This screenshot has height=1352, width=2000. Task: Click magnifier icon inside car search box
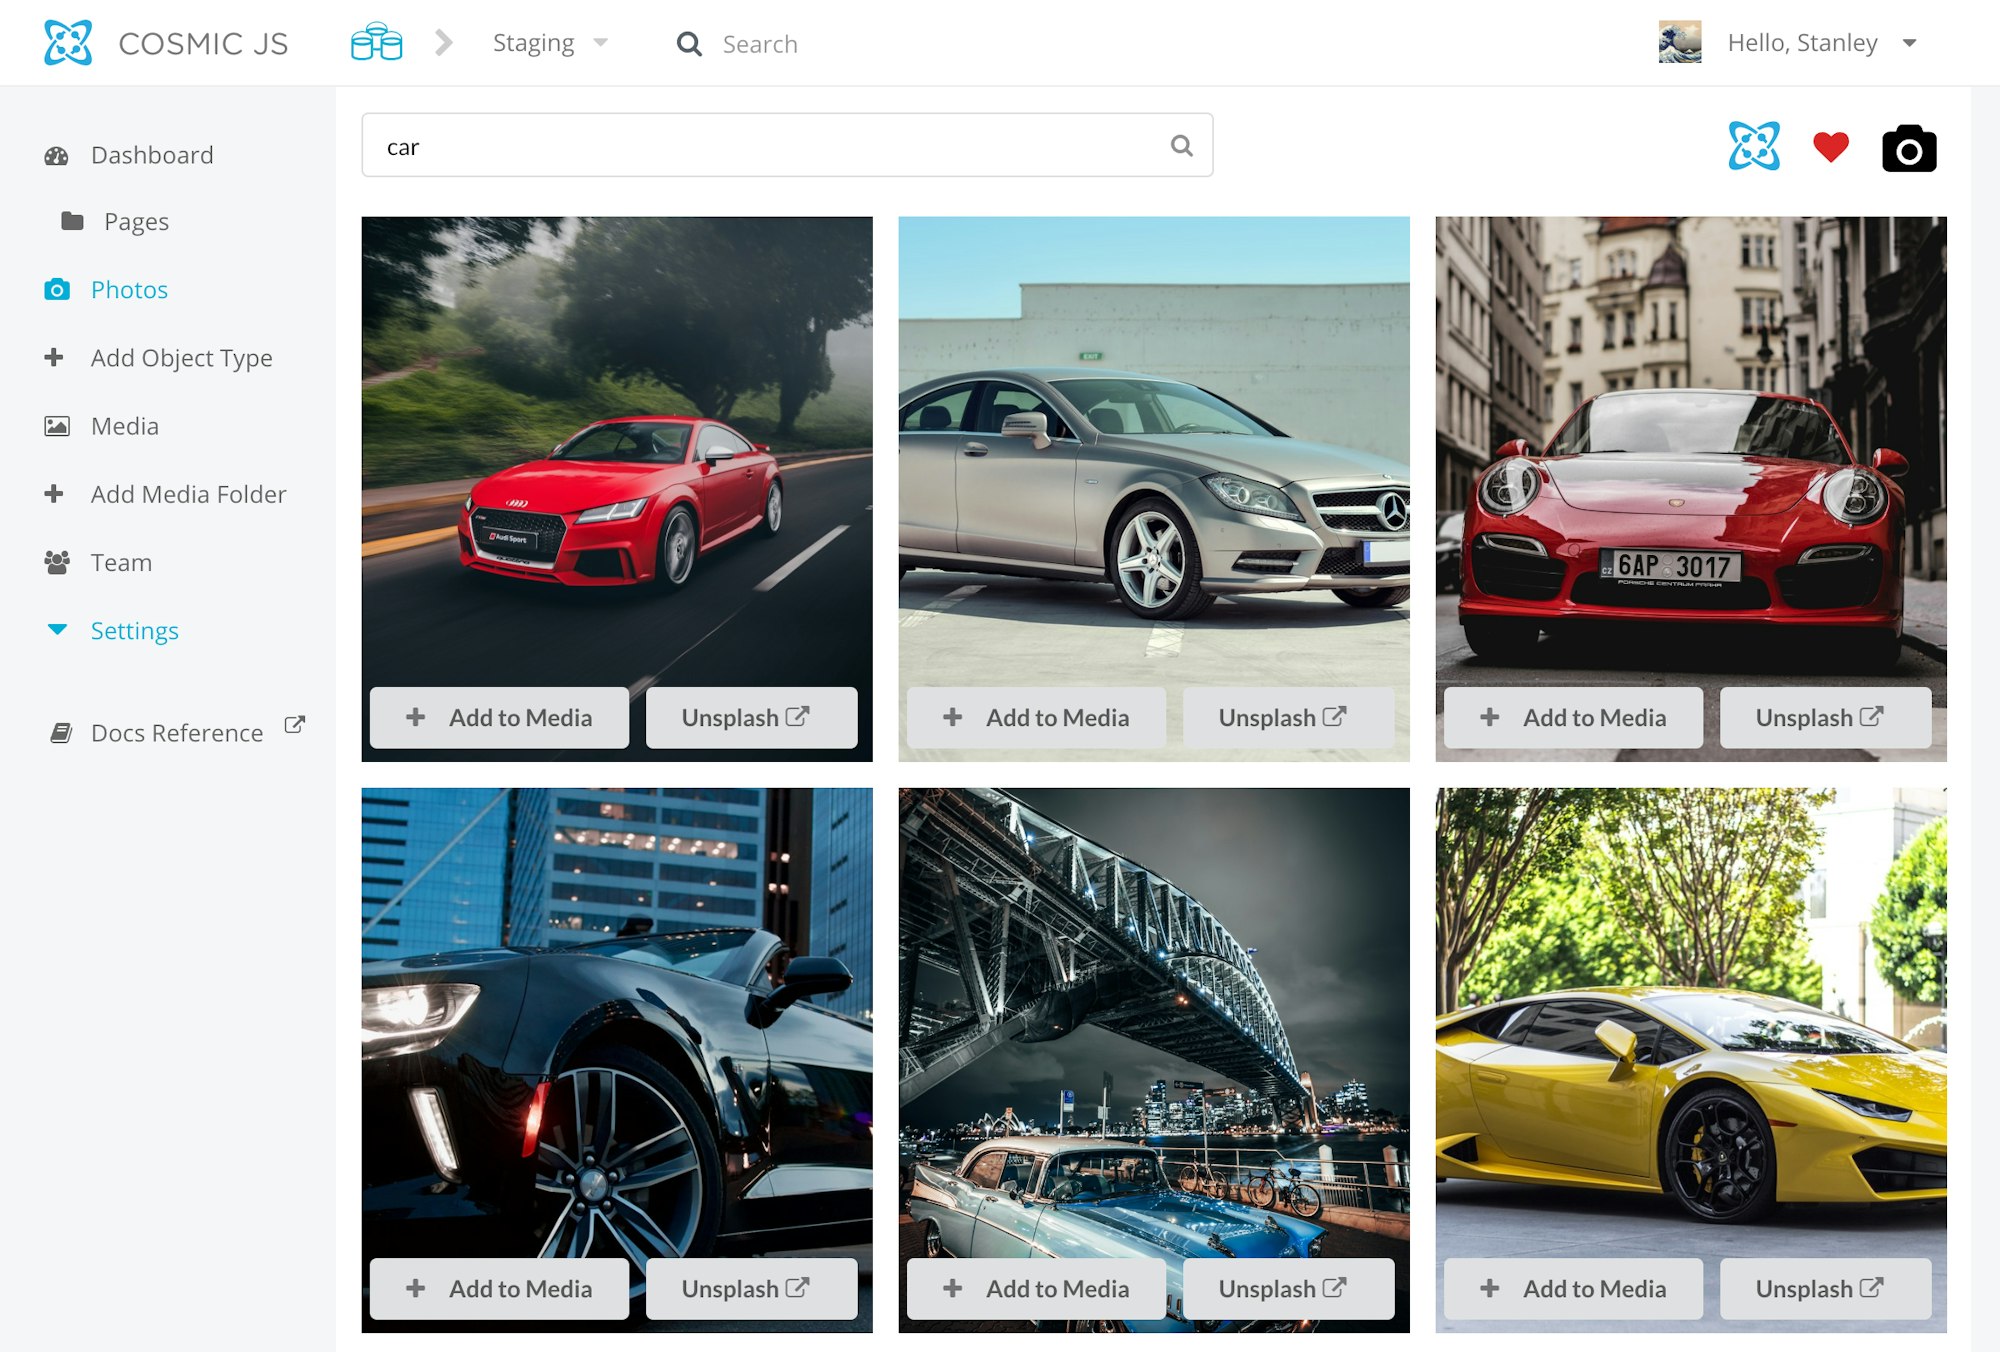point(1181,146)
